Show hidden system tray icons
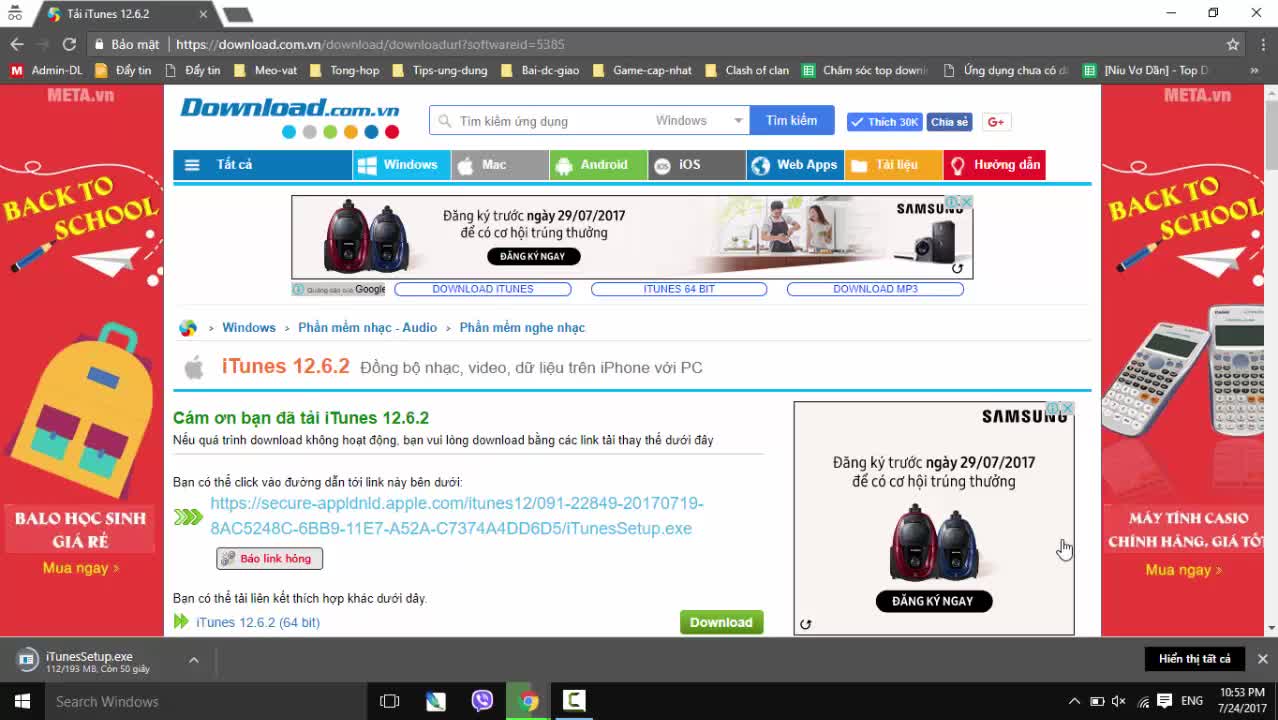Image resolution: width=1278 pixels, height=720 pixels. tap(1074, 701)
